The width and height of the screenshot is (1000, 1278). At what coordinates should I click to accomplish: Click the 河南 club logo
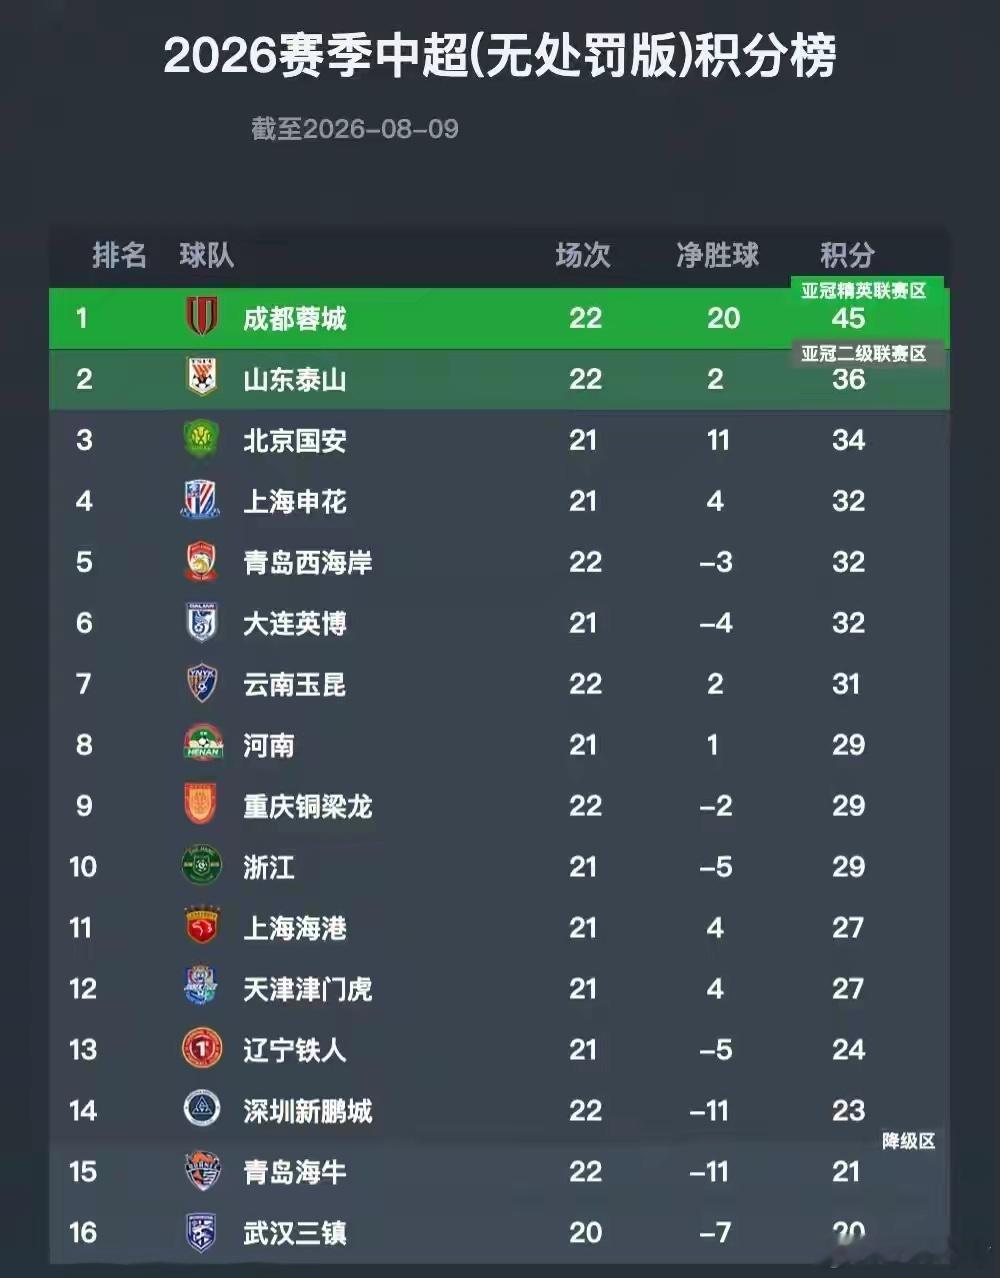click(x=203, y=744)
